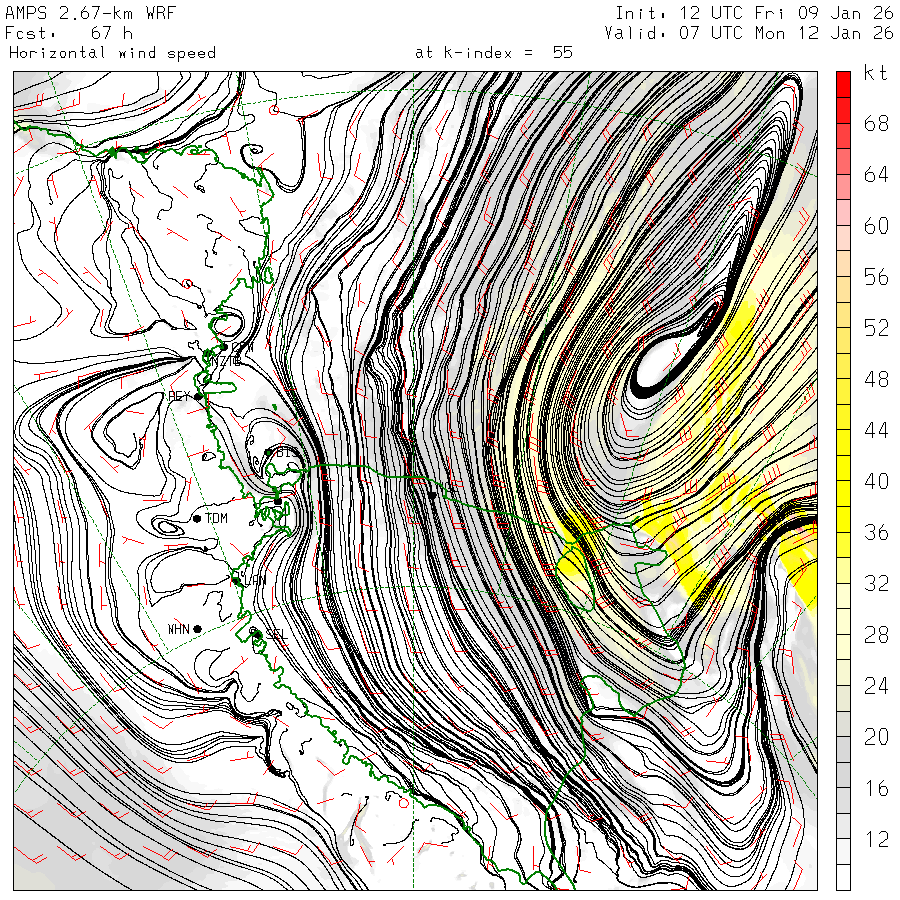Click the 'Init: 12 UTC Fri 09 Jan 26' line
The image size is (900, 900).
coord(754,13)
